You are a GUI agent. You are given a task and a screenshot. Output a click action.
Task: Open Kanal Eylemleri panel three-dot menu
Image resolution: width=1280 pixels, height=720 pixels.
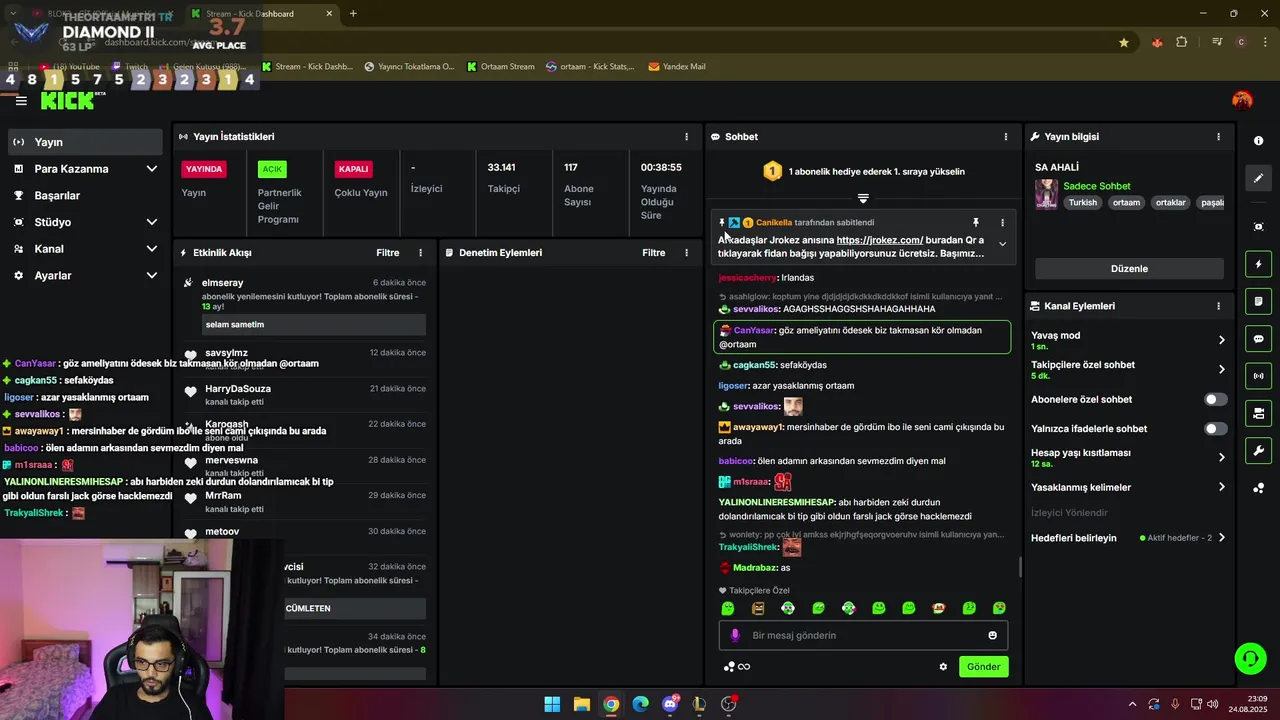click(1218, 306)
